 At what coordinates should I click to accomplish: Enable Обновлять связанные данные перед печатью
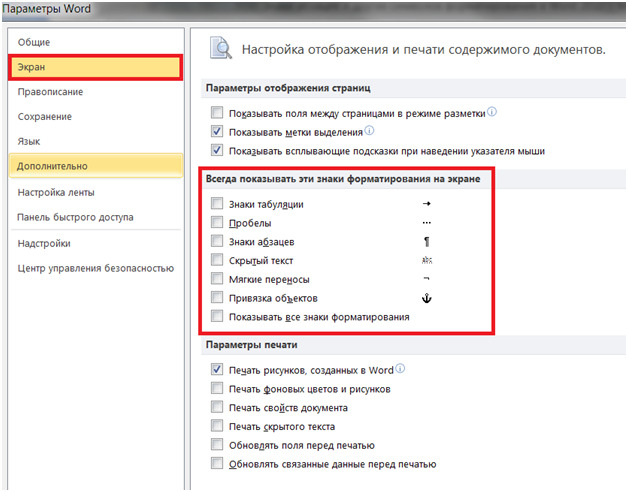click(x=217, y=463)
